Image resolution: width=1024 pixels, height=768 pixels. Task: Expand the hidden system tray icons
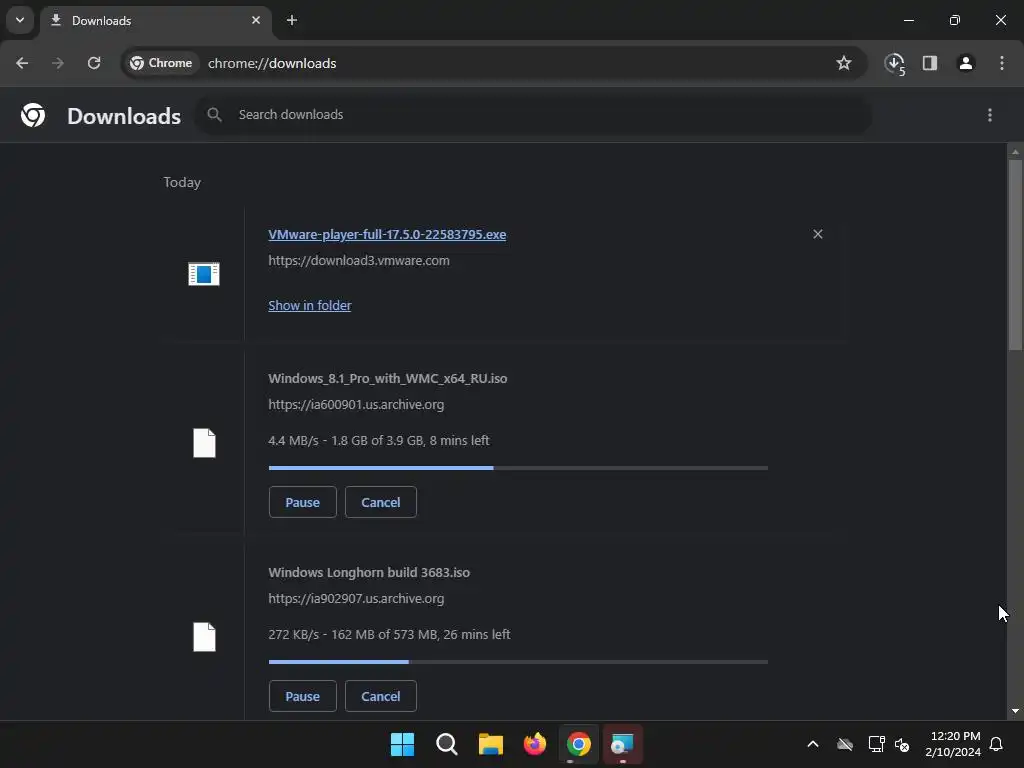(813, 744)
